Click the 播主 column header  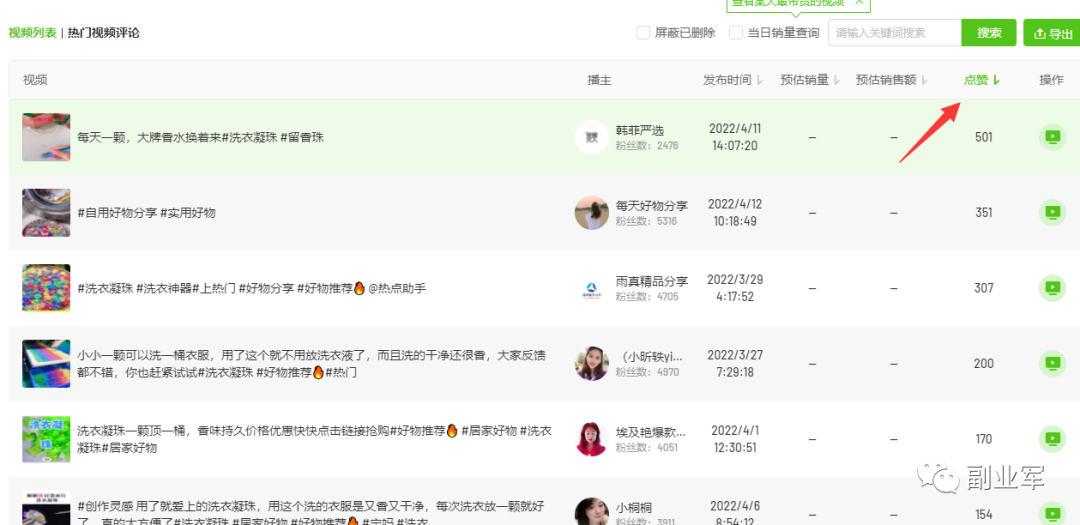click(x=599, y=80)
